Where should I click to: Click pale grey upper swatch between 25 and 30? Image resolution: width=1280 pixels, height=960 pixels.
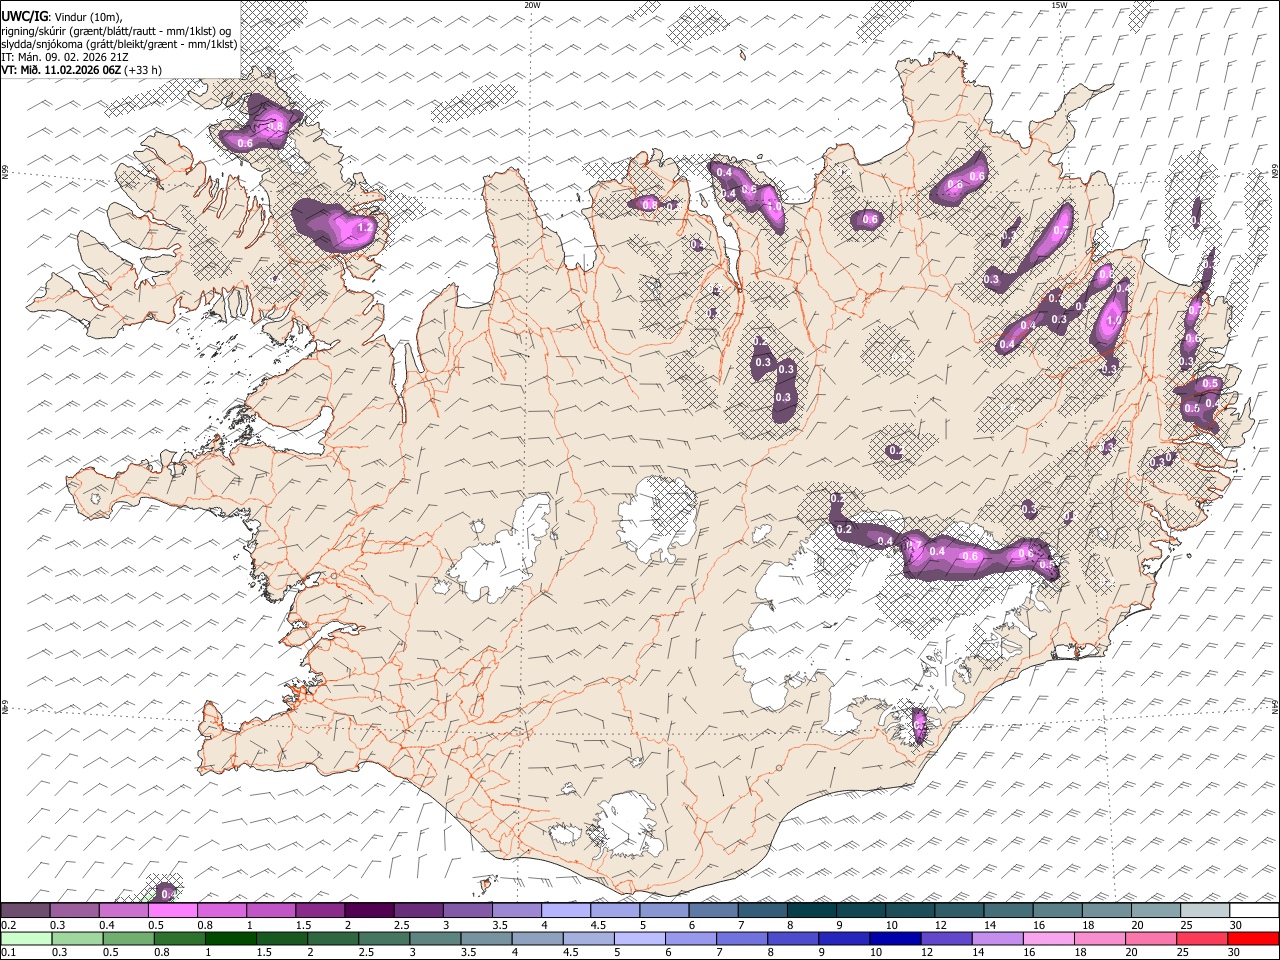tap(1206, 910)
